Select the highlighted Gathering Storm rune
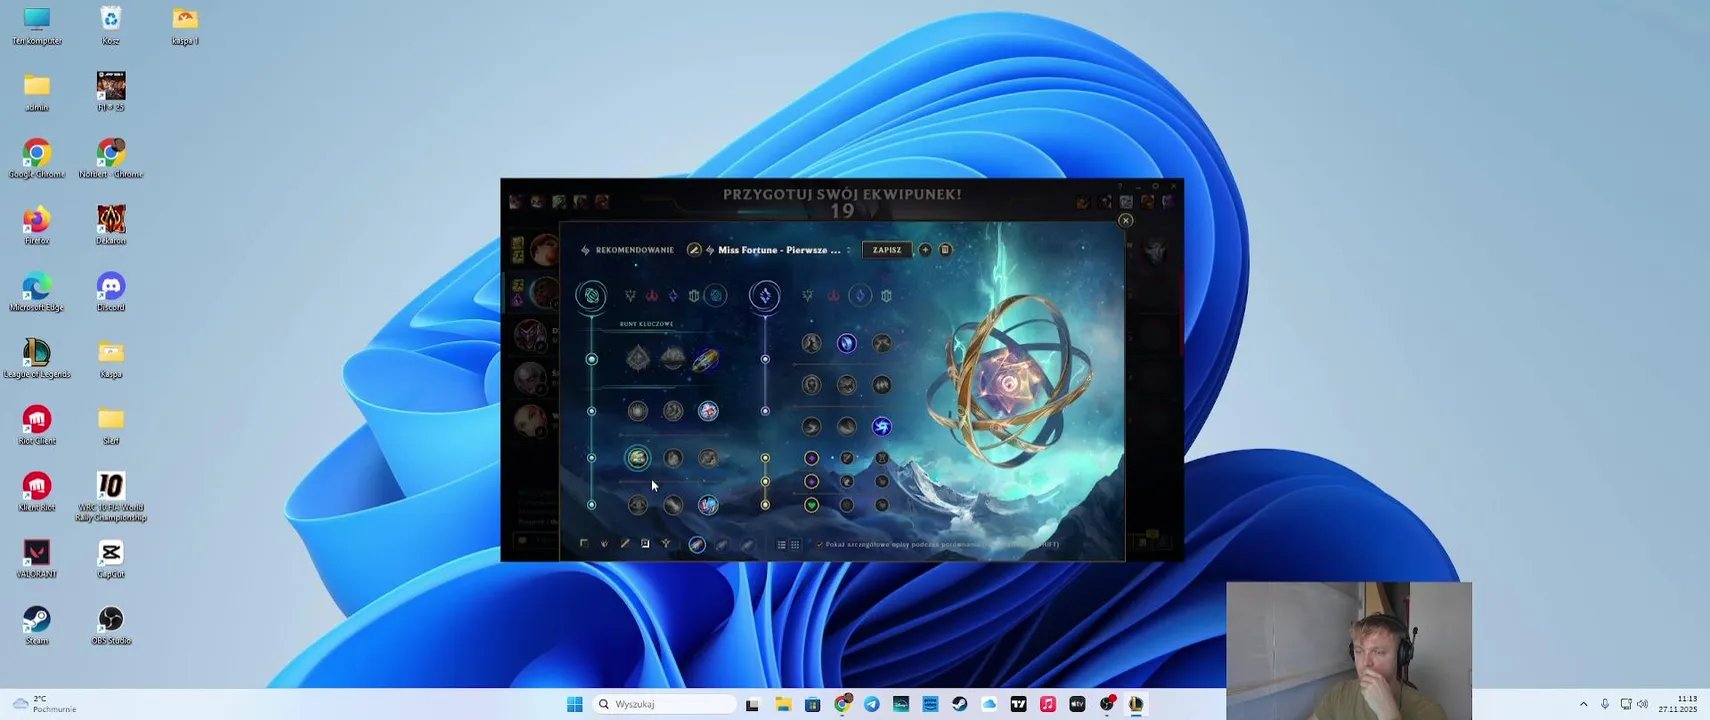Image resolution: width=1710 pixels, height=720 pixels. [x=882, y=427]
